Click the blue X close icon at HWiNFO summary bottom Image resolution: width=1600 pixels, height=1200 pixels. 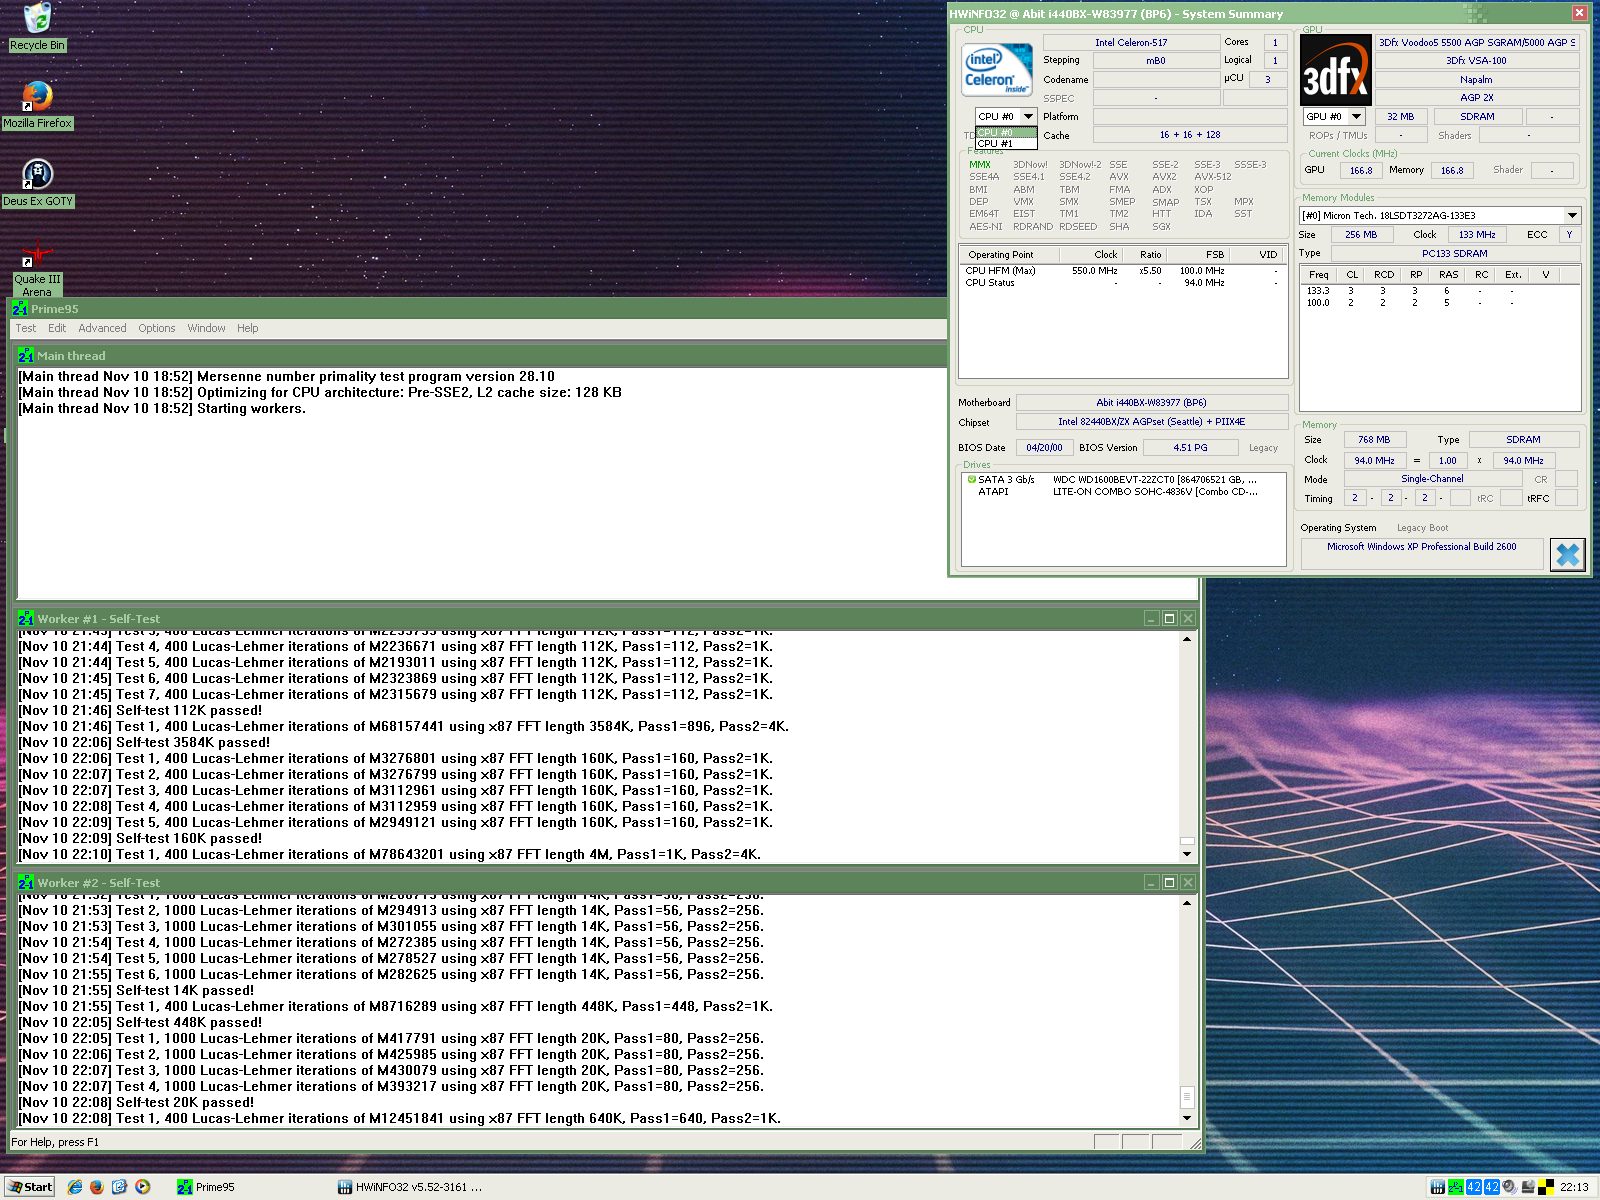[x=1568, y=554]
